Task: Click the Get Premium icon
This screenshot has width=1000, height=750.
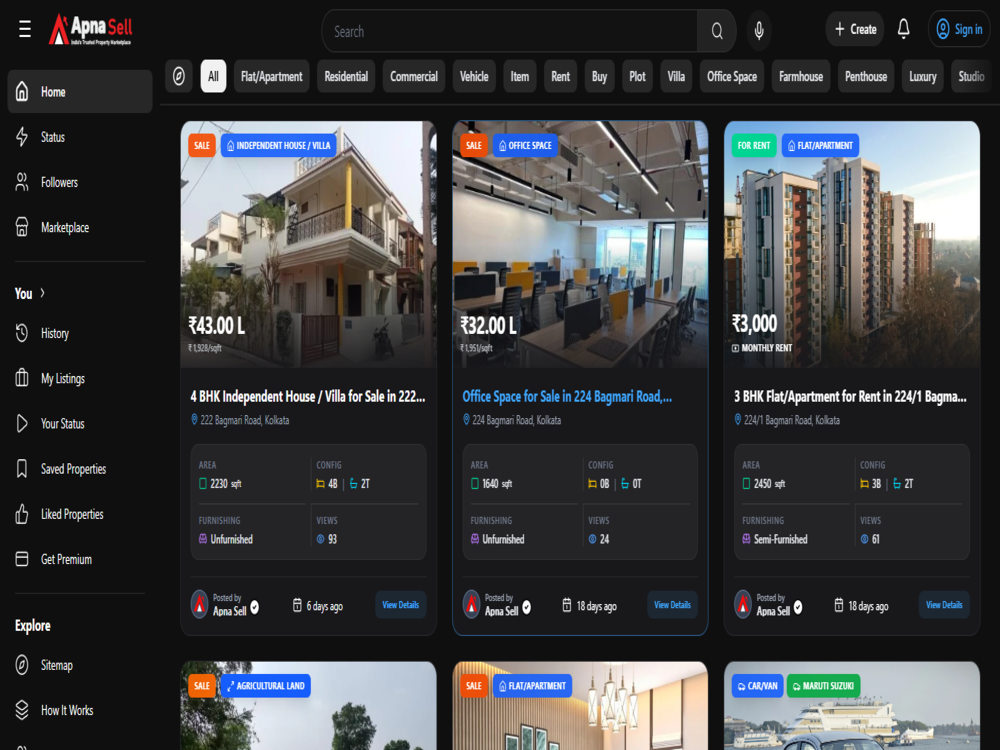Action: (22, 559)
